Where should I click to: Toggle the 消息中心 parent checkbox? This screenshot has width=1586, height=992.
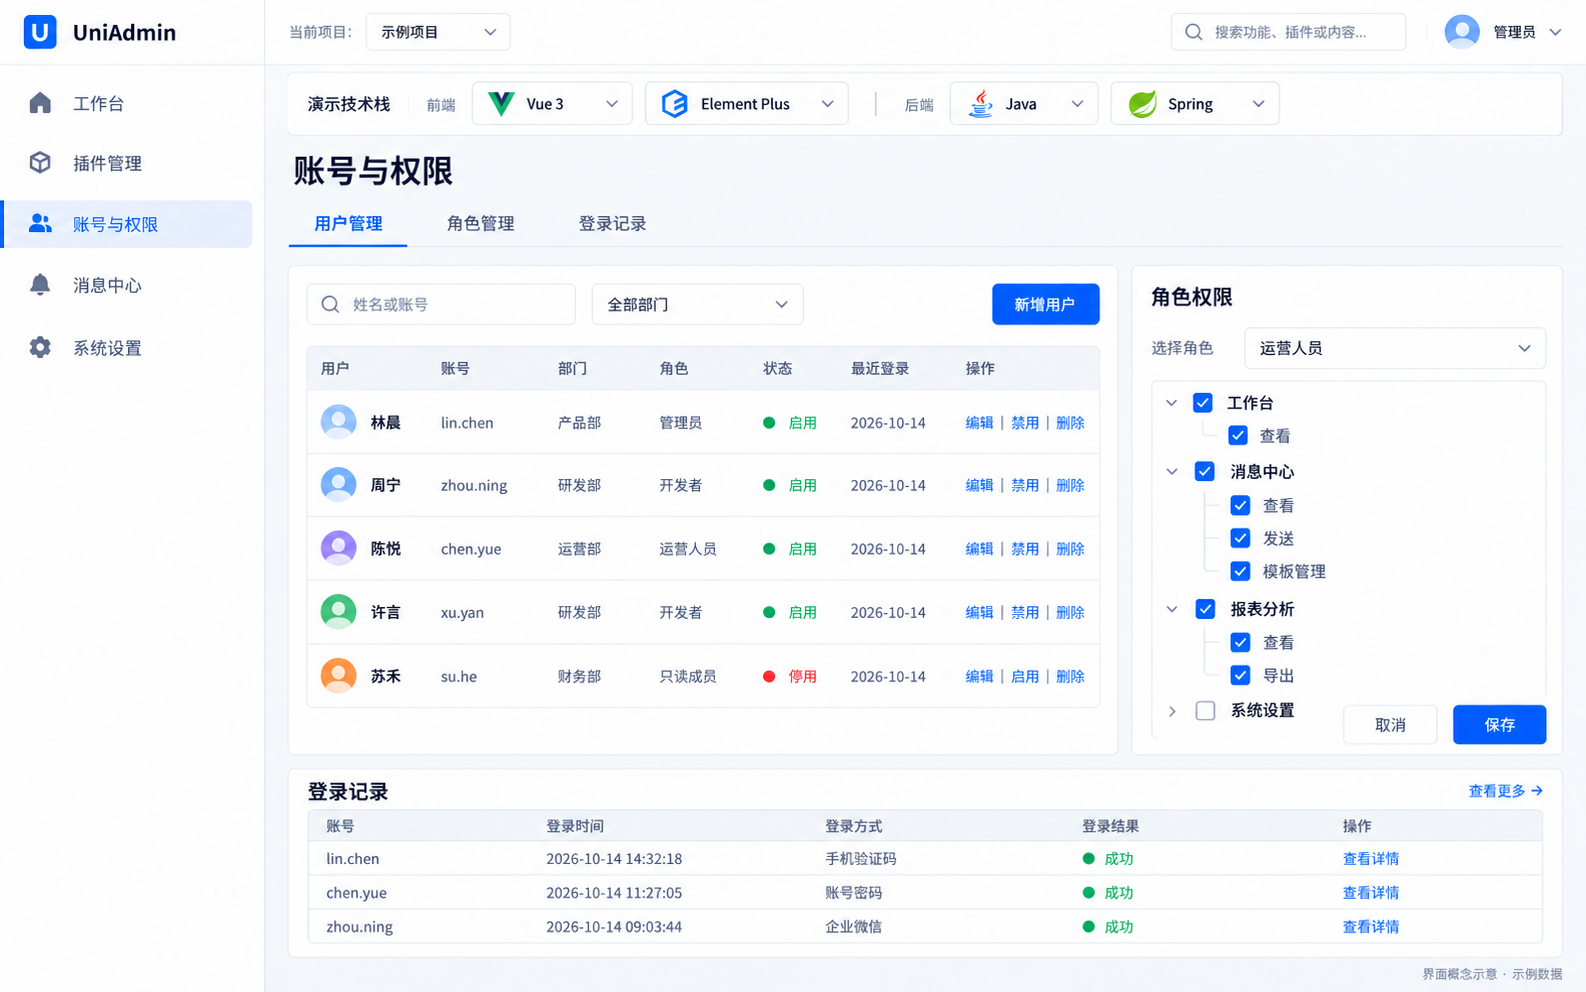tap(1205, 471)
